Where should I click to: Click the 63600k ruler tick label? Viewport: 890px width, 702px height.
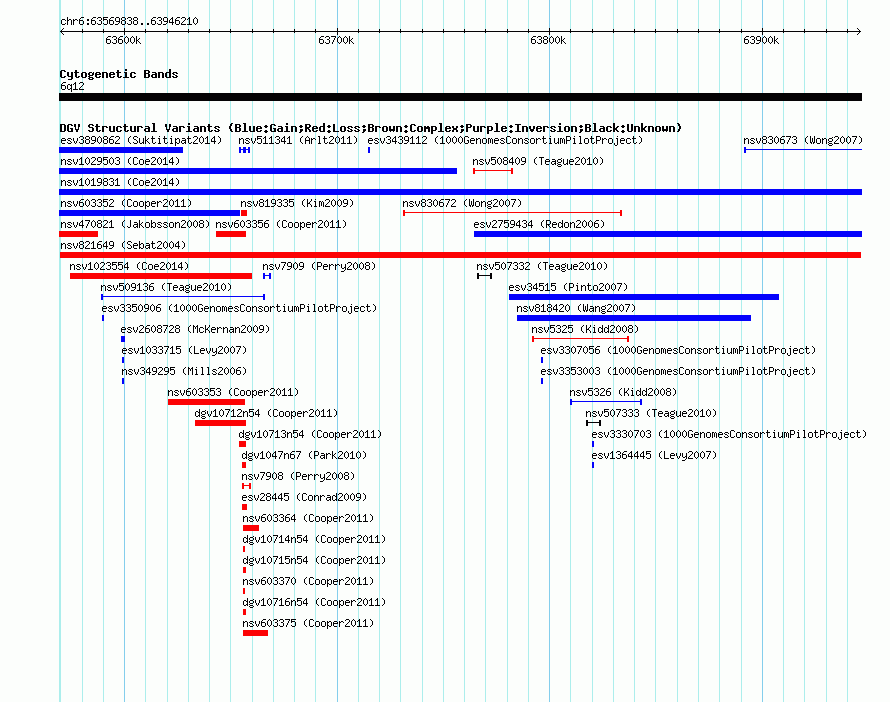click(123, 40)
